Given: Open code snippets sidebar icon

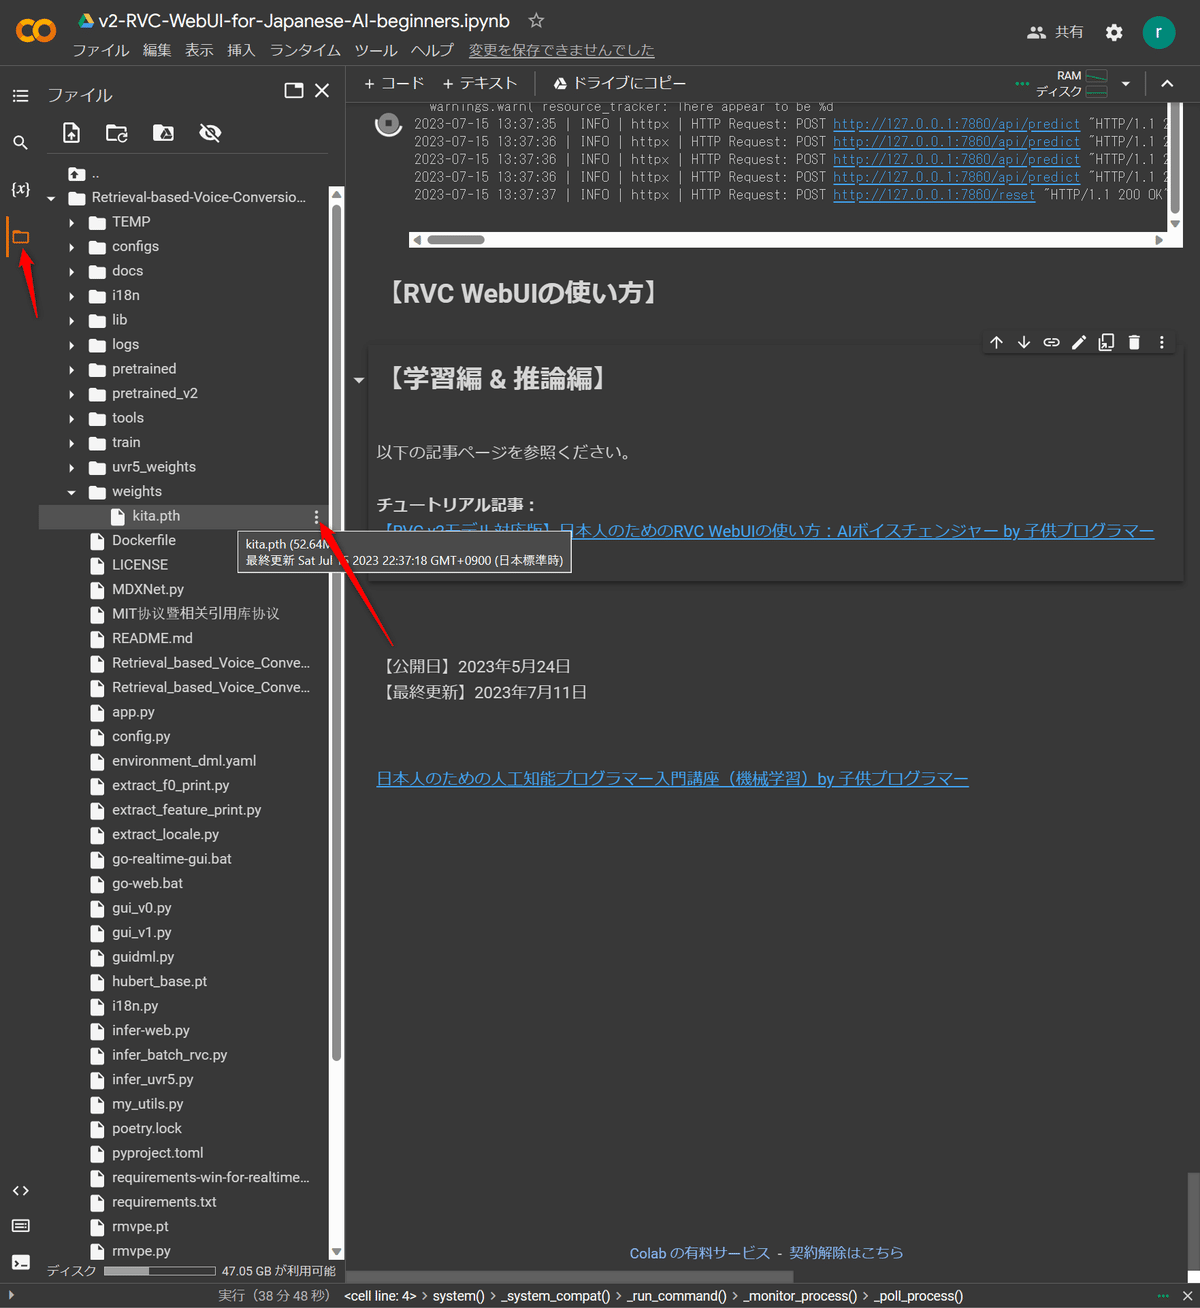Looking at the screenshot, I should click(x=20, y=1191).
